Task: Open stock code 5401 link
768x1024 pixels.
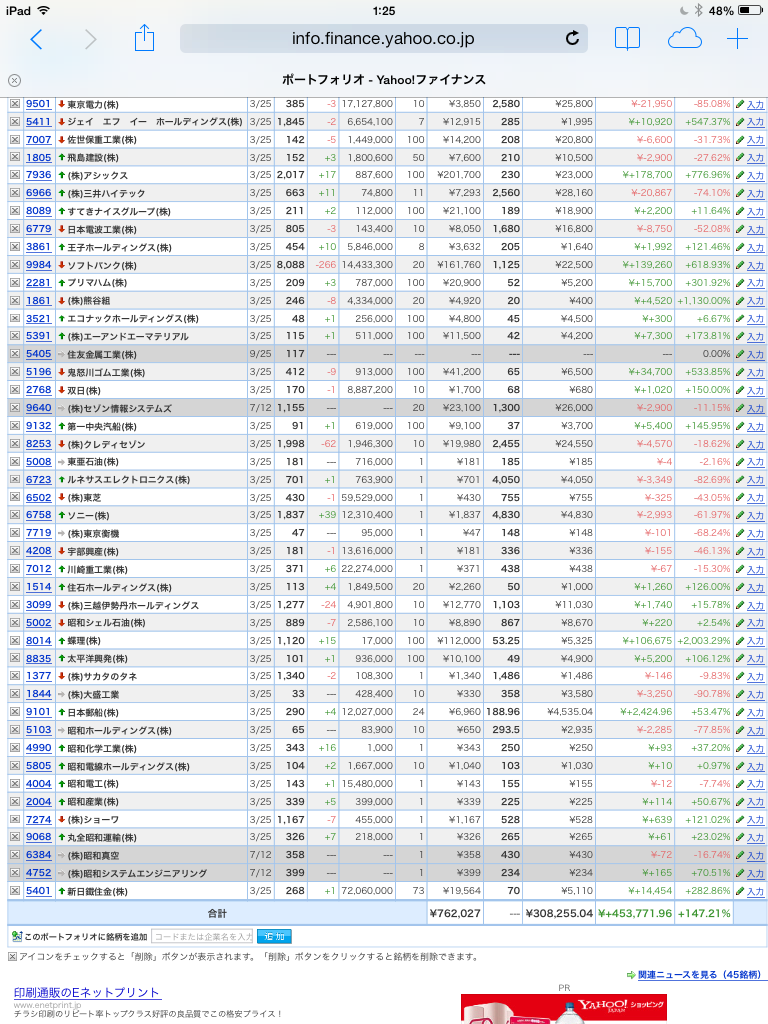Action: (x=39, y=891)
